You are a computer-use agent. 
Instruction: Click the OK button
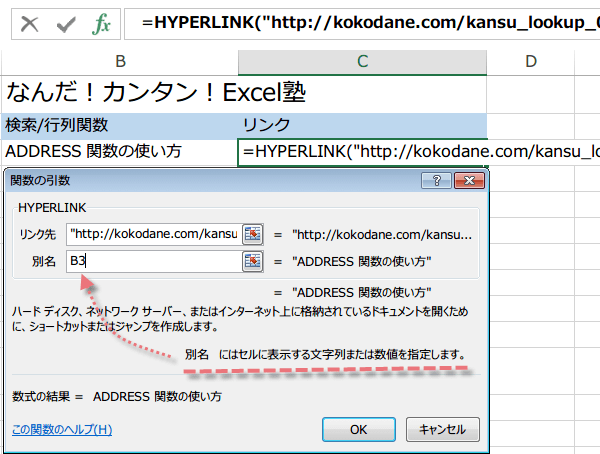point(359,430)
